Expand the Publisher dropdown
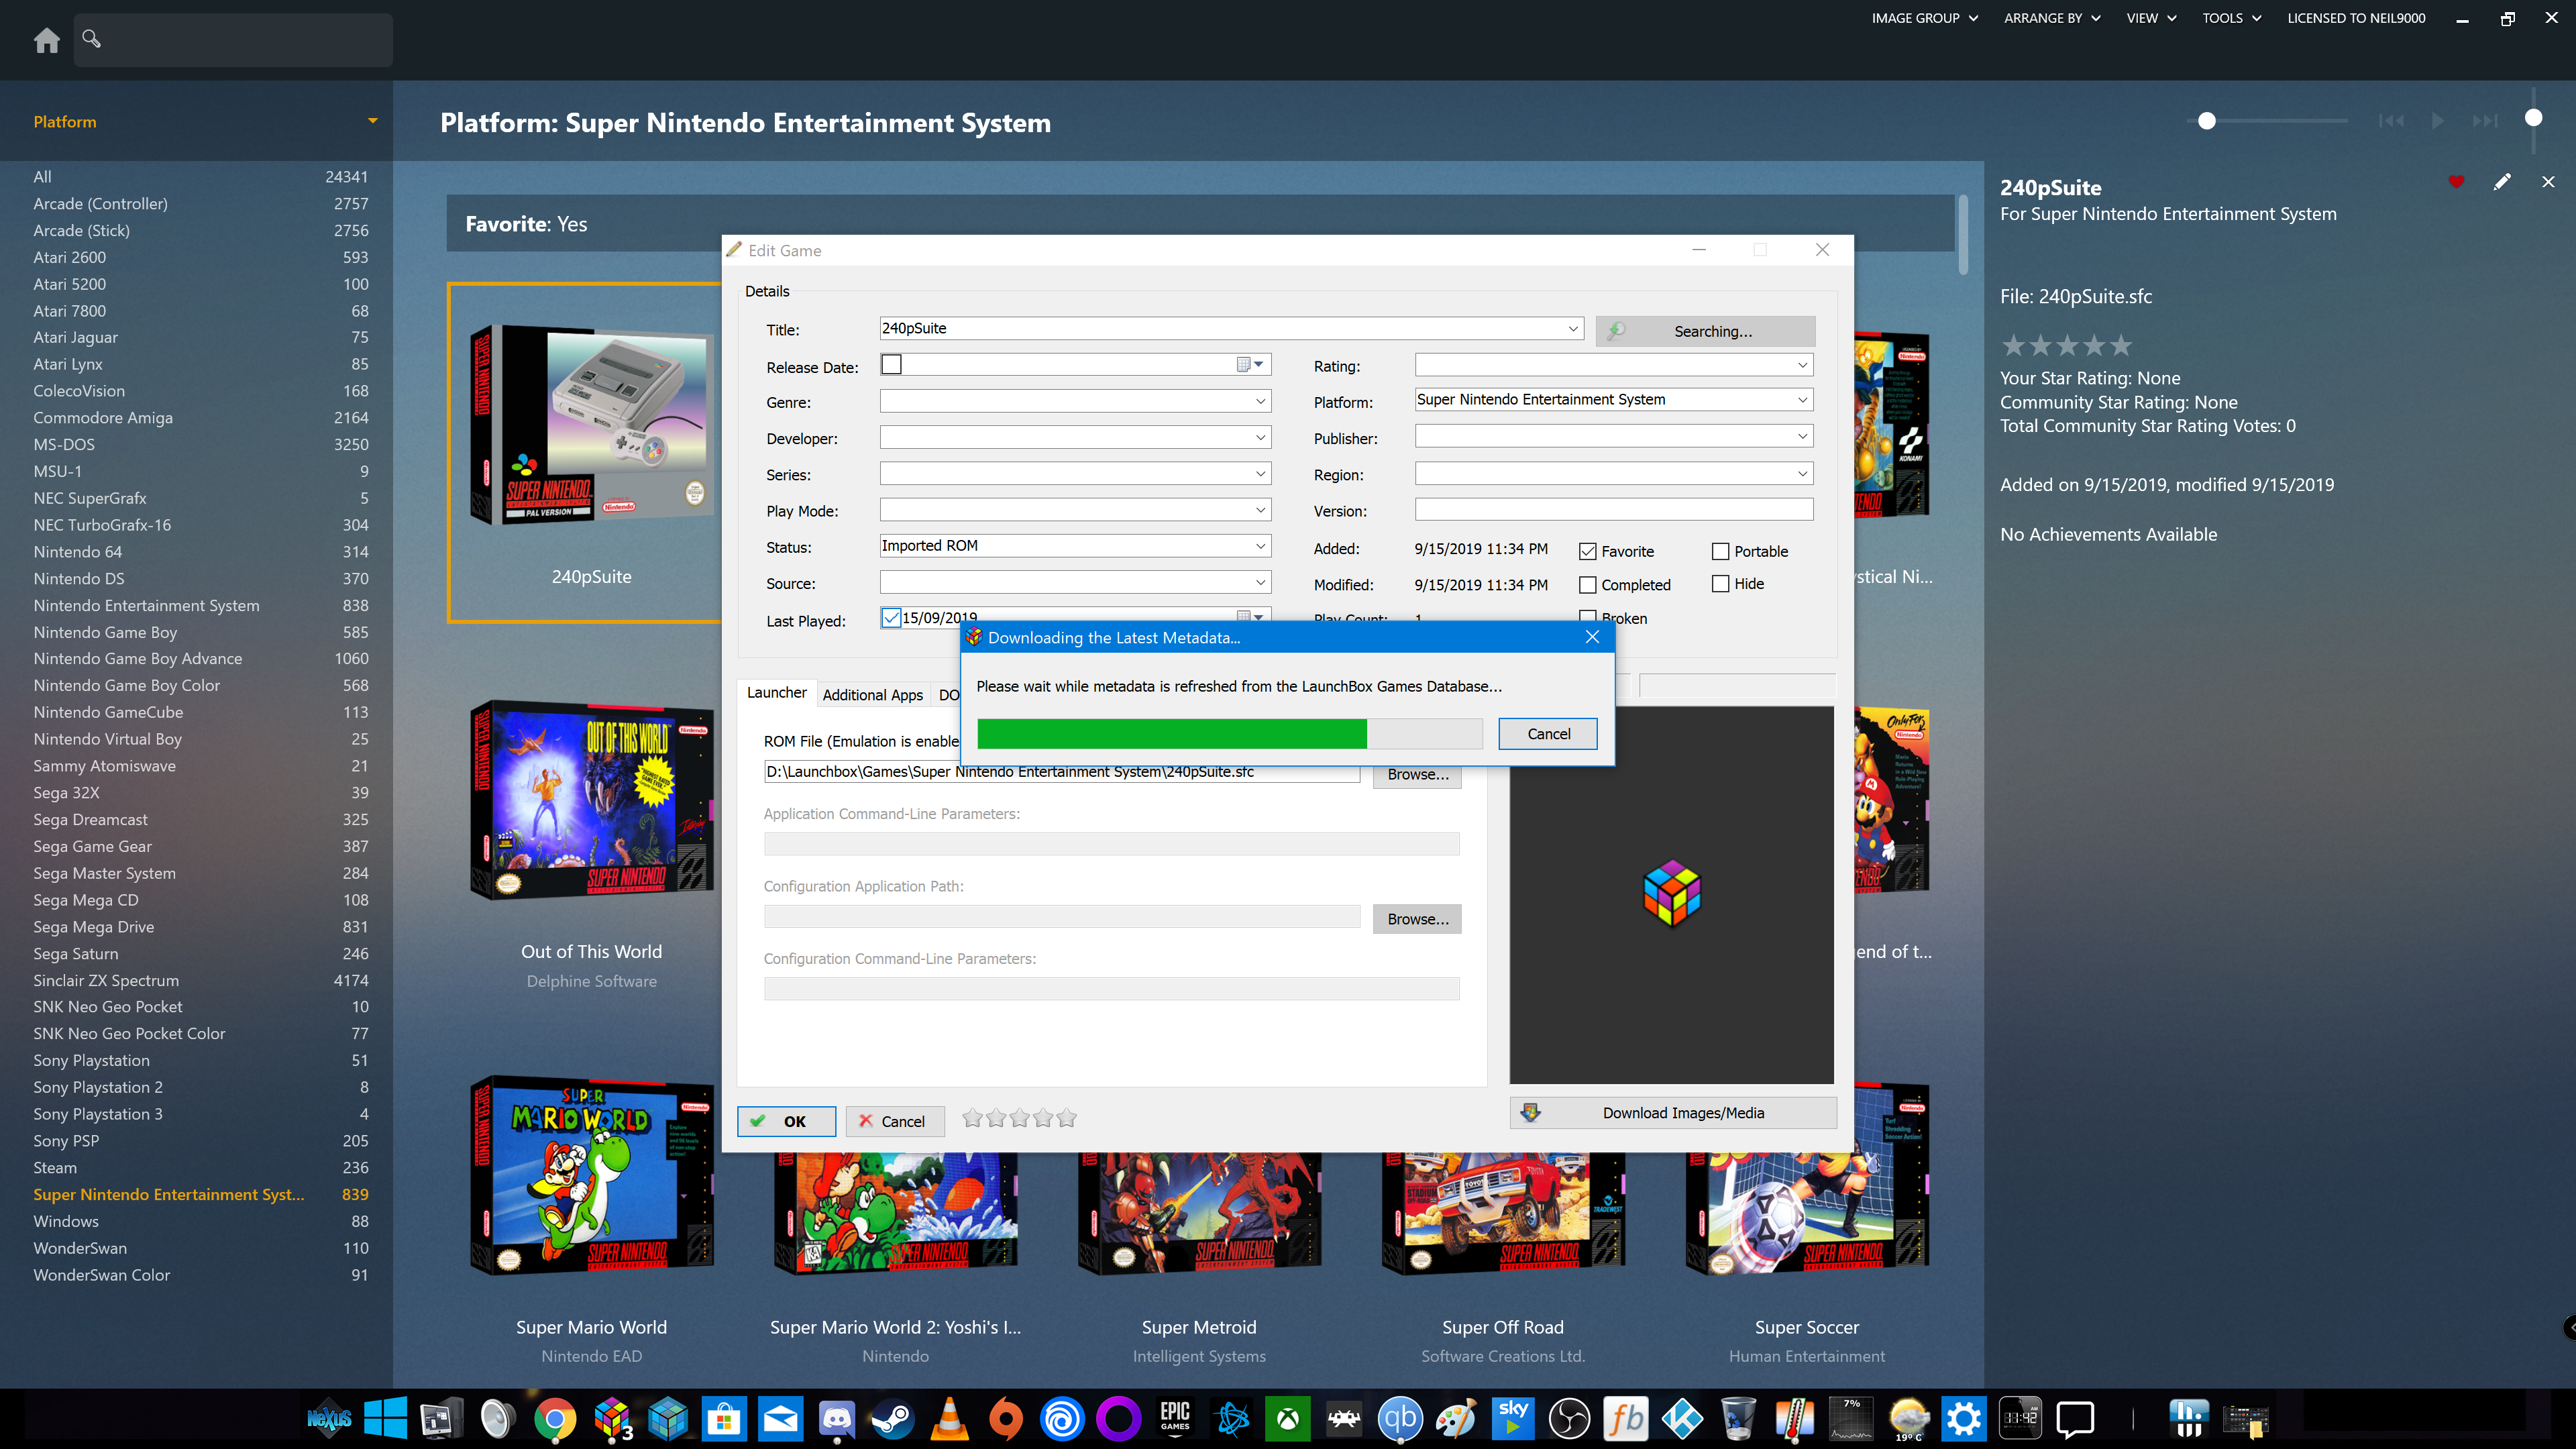 coord(1802,437)
